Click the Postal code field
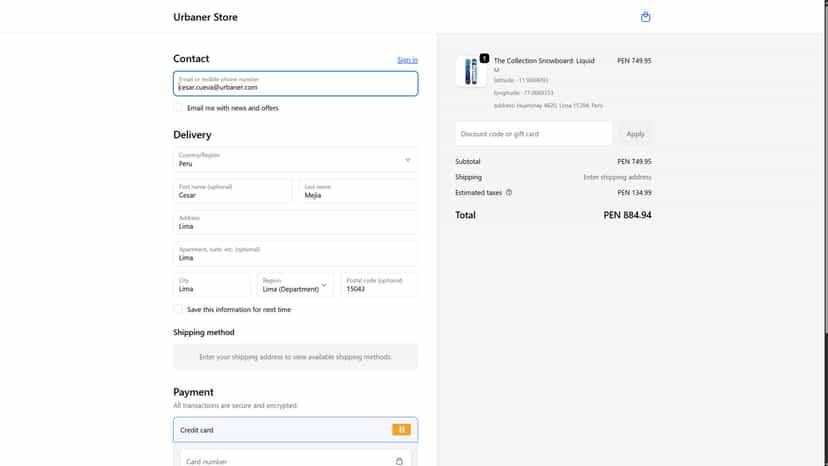 (x=379, y=285)
